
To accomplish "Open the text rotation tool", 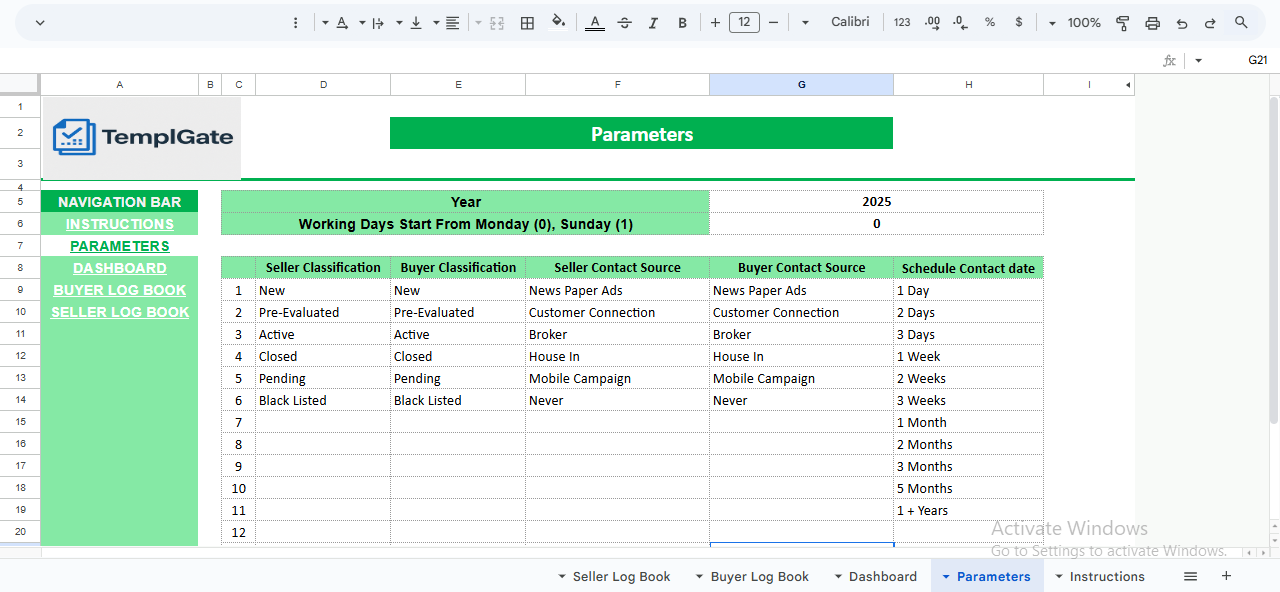I will coord(343,22).
